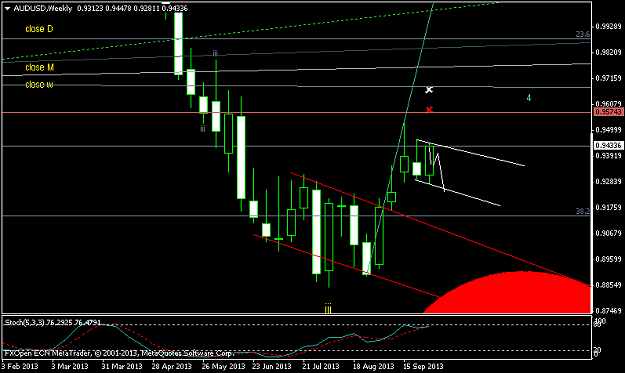The height and width of the screenshot is (373, 625).
Task: Click the '15 Sep 2013' date label
Action: (423, 366)
